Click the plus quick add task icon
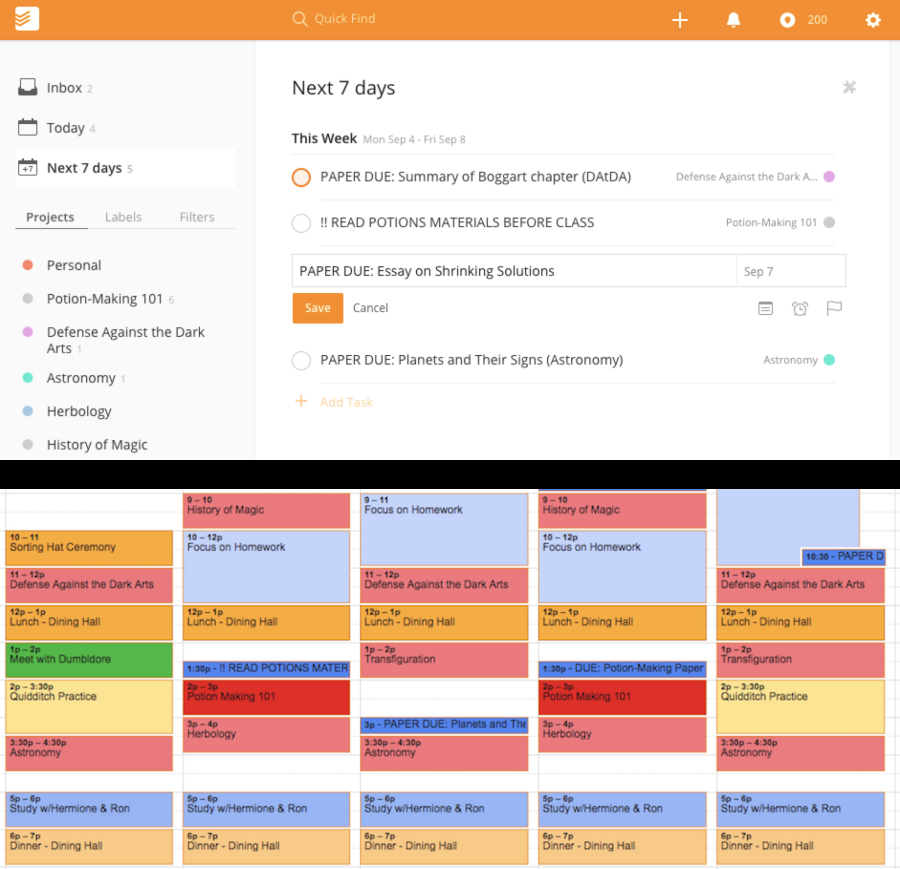900x869 pixels. [x=680, y=20]
